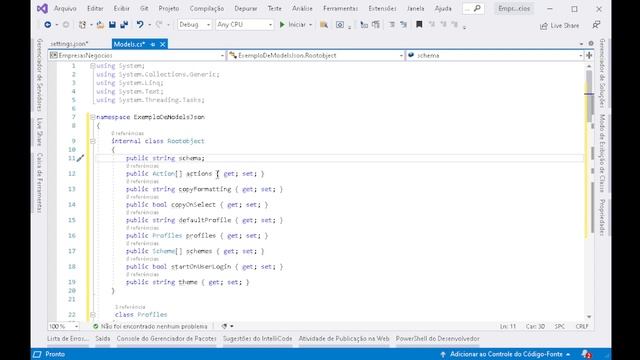The height and width of the screenshot is (360, 640).
Task: Click the screenshot camera toolbar icon
Action: [x=340, y=25]
